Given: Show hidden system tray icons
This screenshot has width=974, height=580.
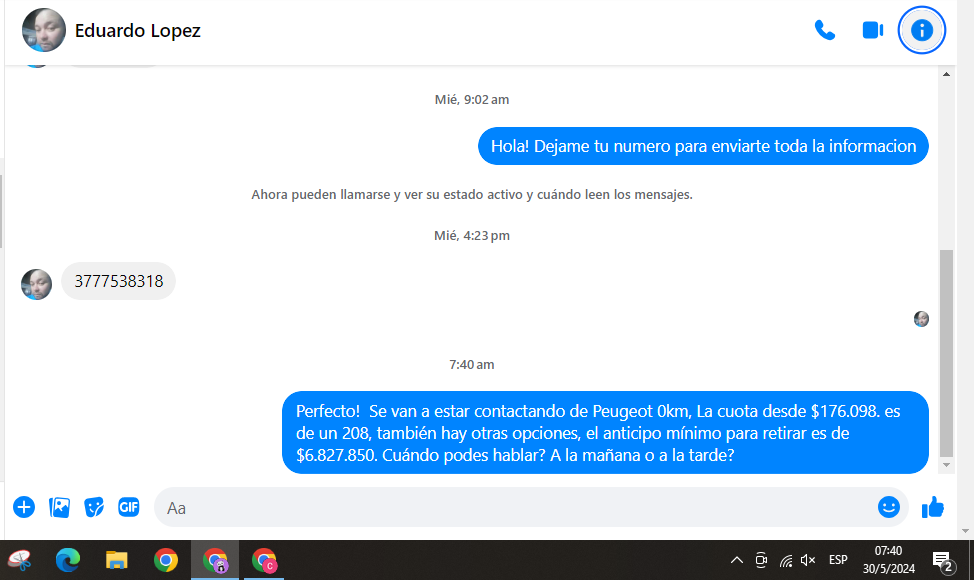Looking at the screenshot, I should [737, 560].
